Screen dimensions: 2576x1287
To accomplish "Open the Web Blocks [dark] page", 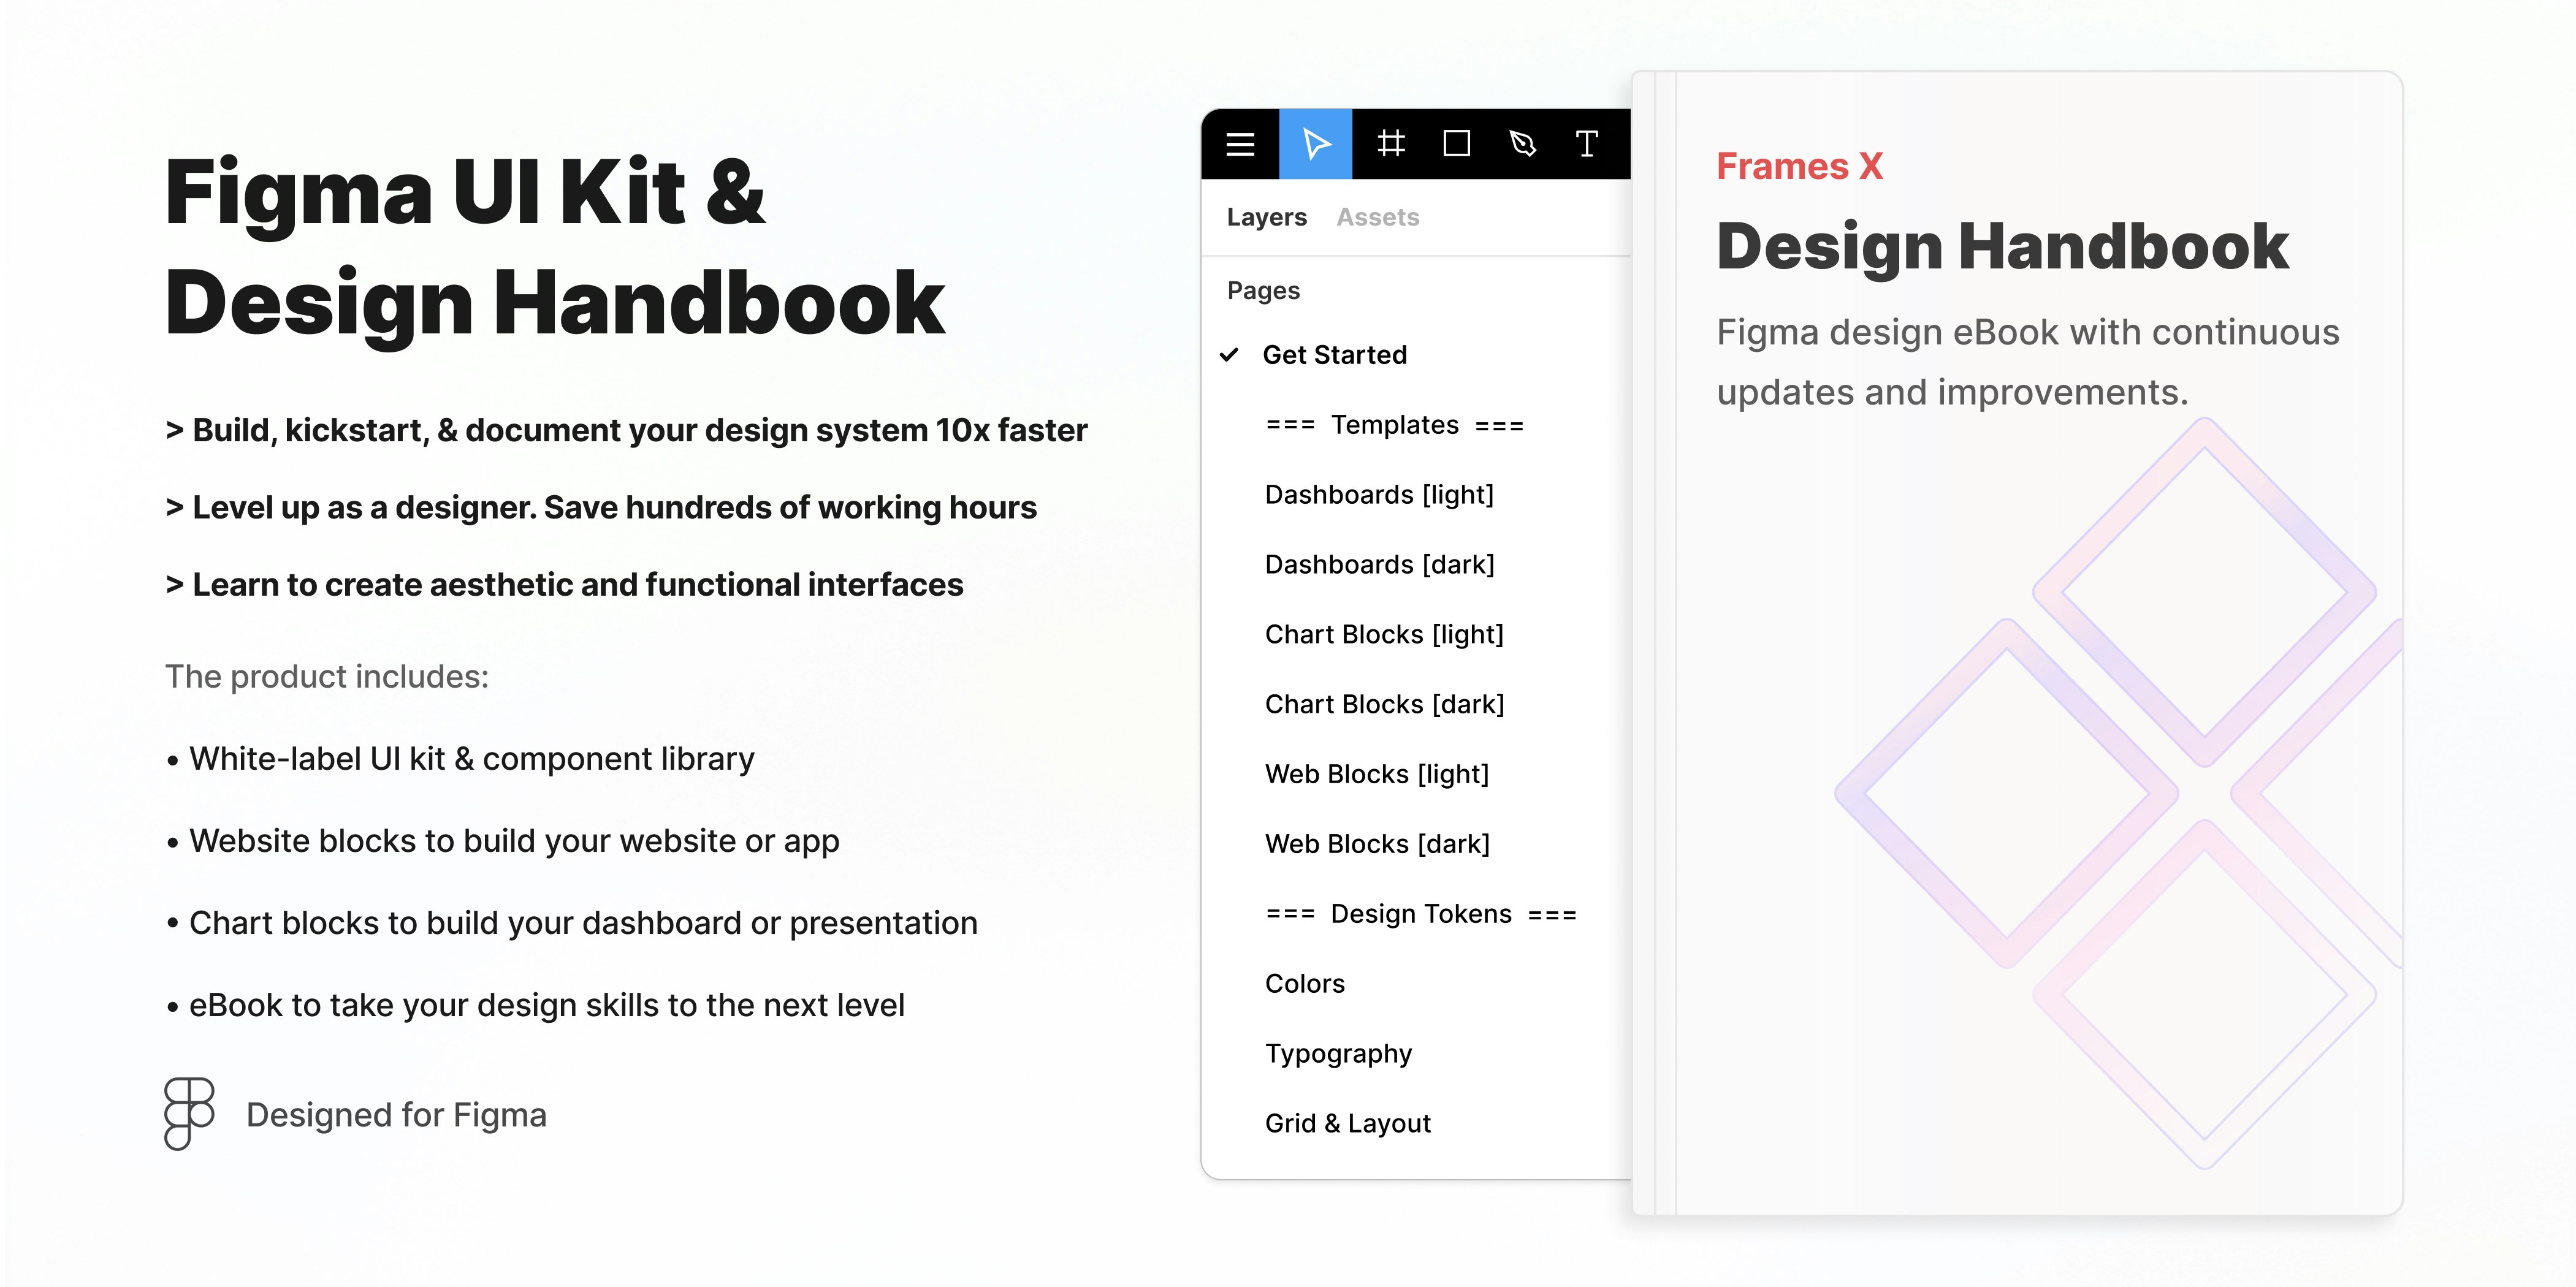I will click(1378, 845).
